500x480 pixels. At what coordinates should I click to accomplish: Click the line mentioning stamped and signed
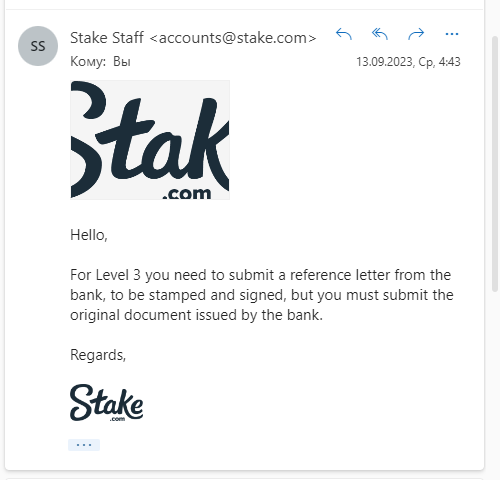262,295
